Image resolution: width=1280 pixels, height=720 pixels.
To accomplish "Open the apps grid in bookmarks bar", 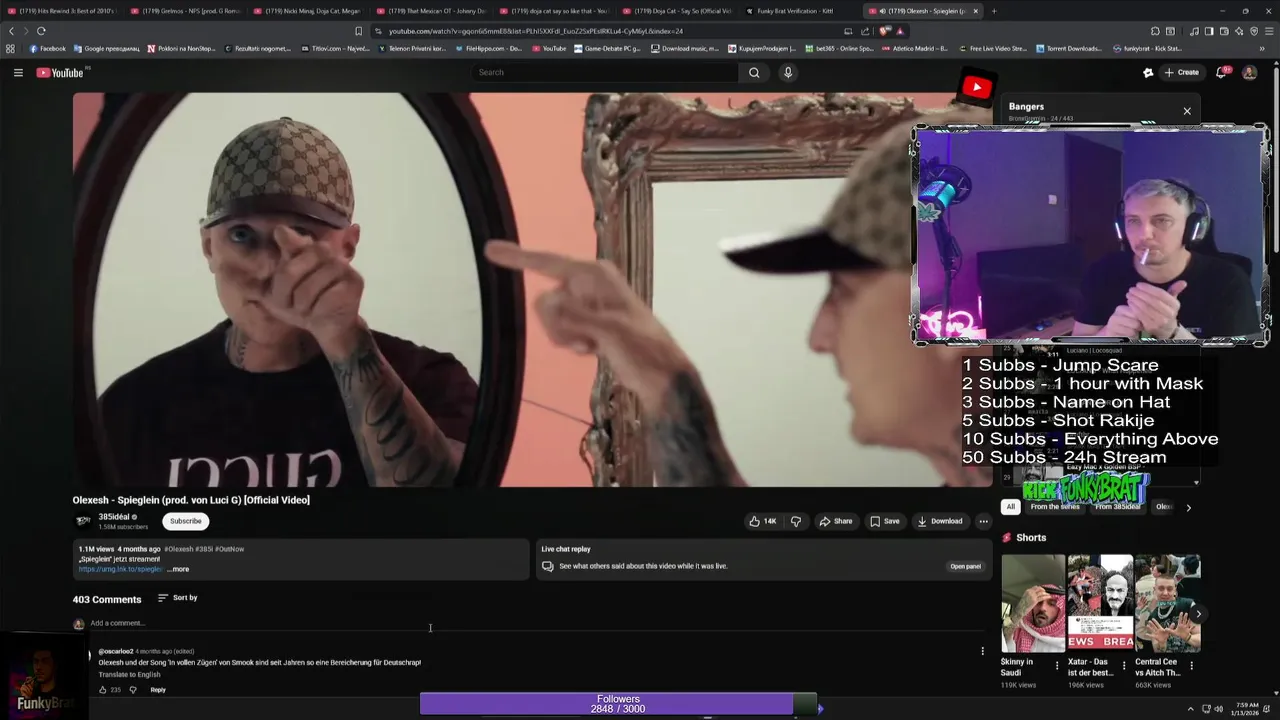I will (10, 48).
